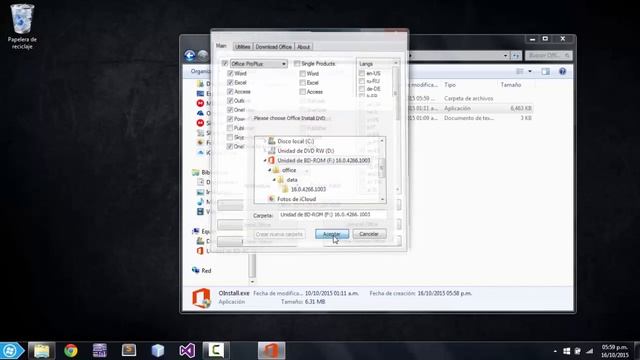Click the Explorer search box

pos(548,56)
